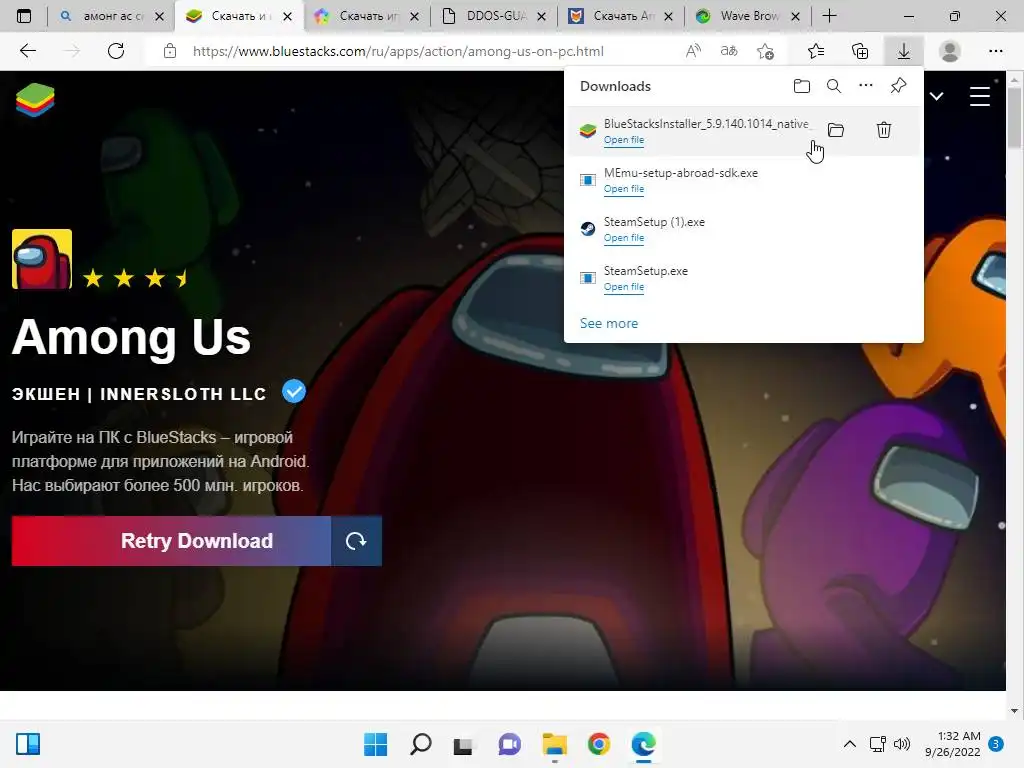Image resolution: width=1024 pixels, height=768 pixels.
Task: Click the page vertical scrollbar thumb
Action: 1014,118
